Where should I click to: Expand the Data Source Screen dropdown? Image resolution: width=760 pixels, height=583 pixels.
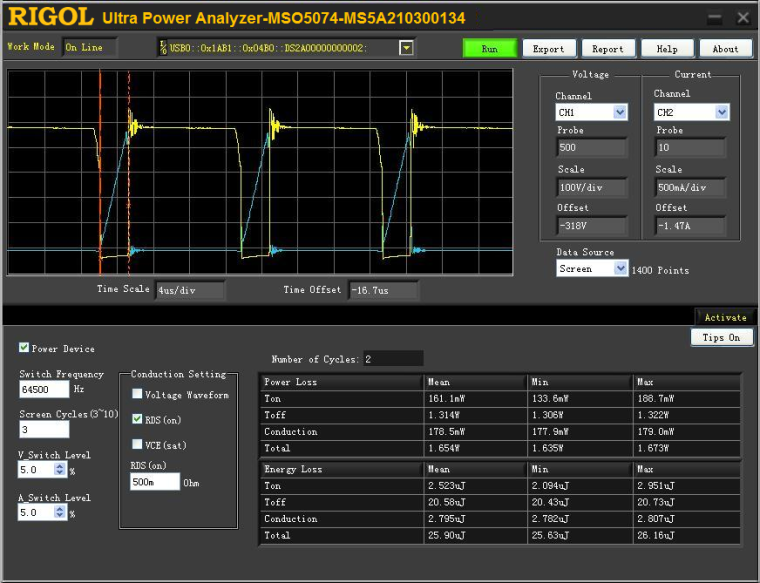620,269
